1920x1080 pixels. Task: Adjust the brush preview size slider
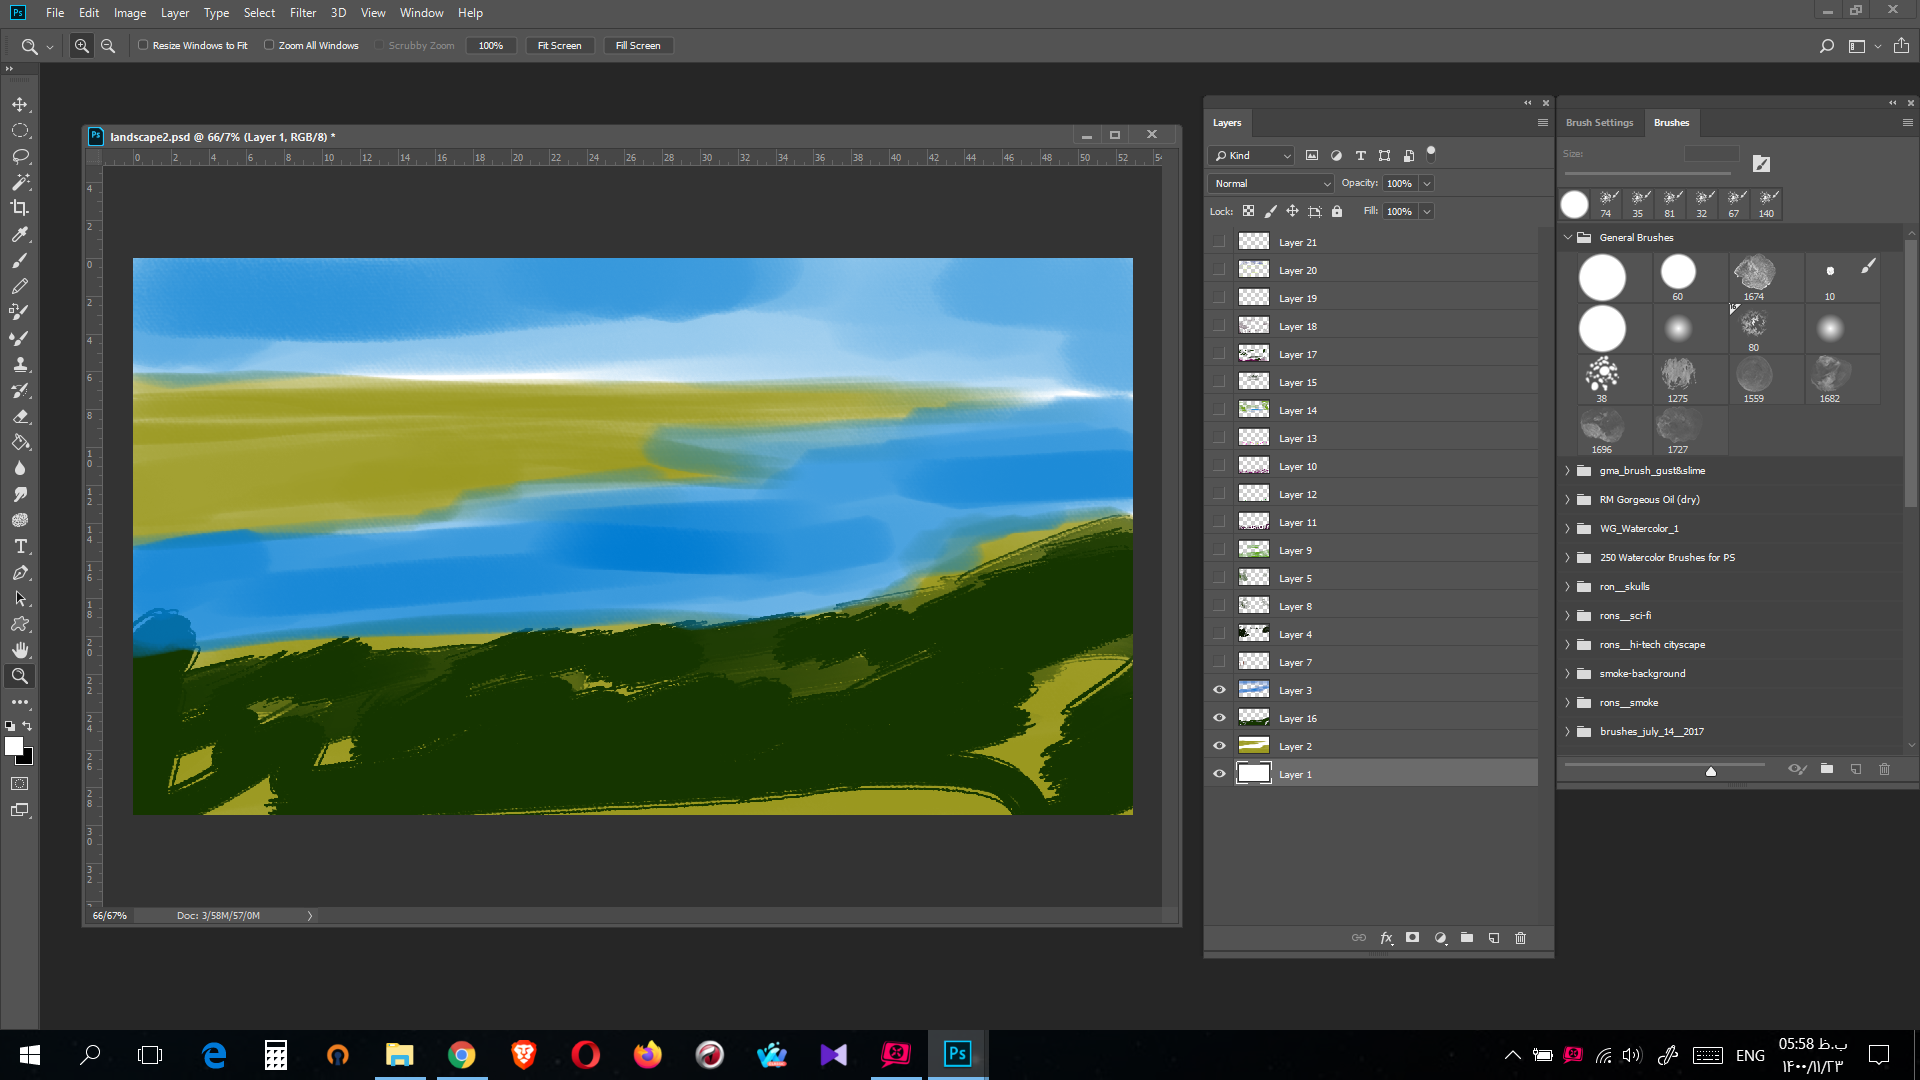pos(1711,770)
